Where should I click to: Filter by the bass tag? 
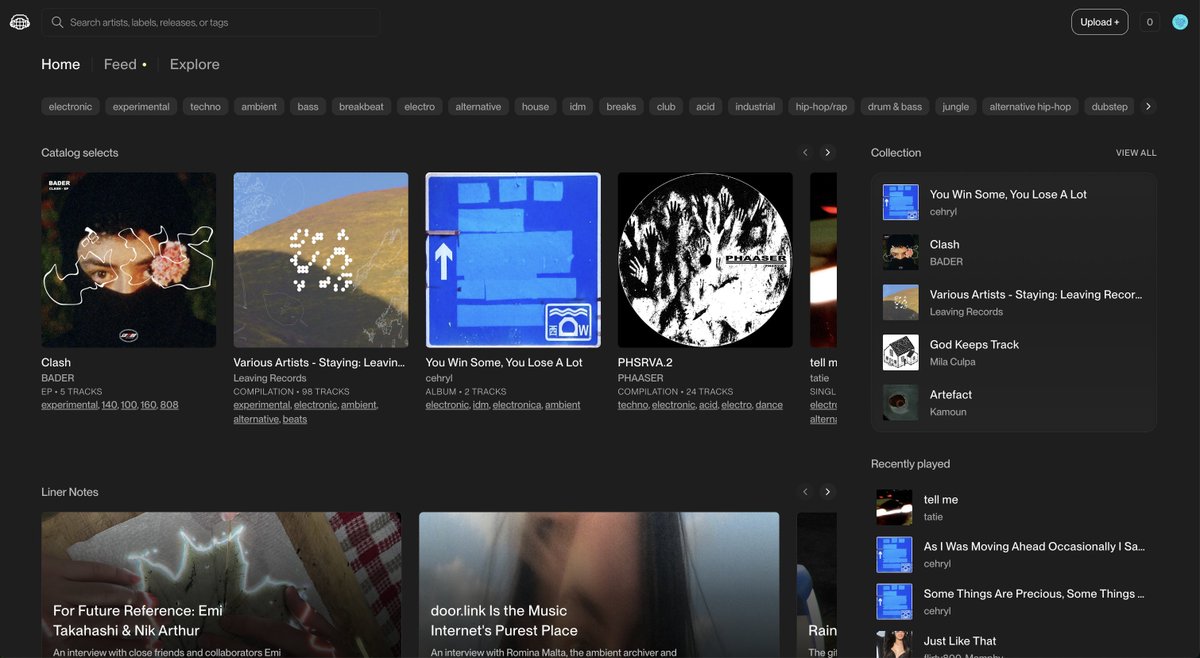(x=308, y=106)
